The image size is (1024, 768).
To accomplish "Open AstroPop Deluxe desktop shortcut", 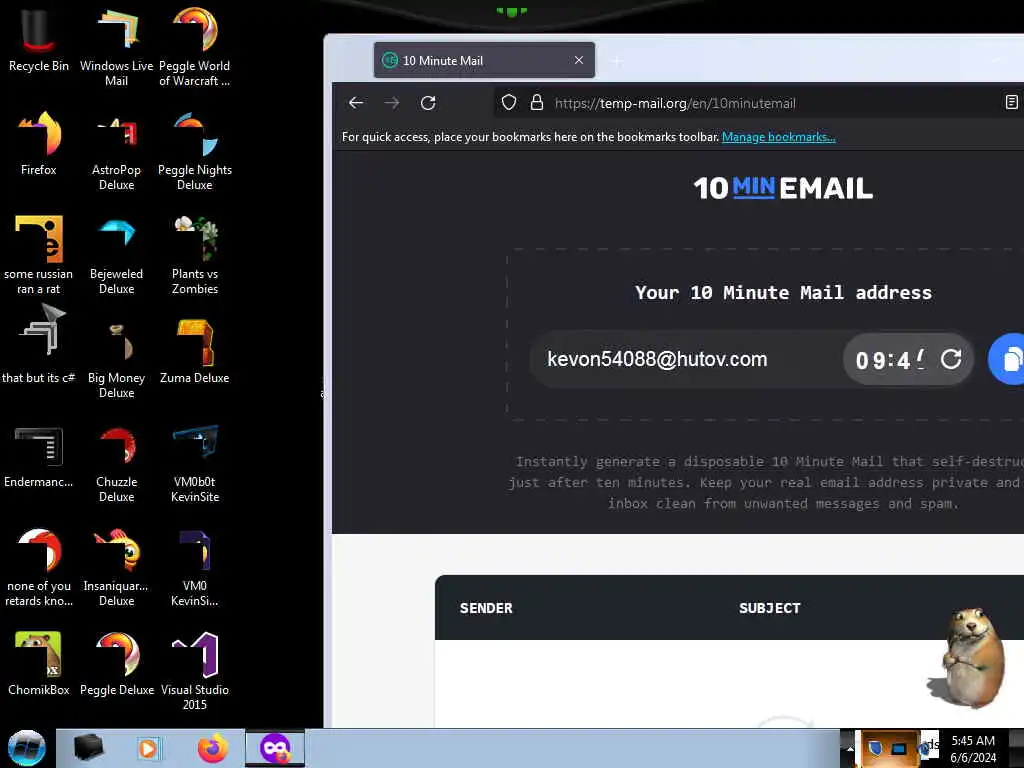I will 116,152.
